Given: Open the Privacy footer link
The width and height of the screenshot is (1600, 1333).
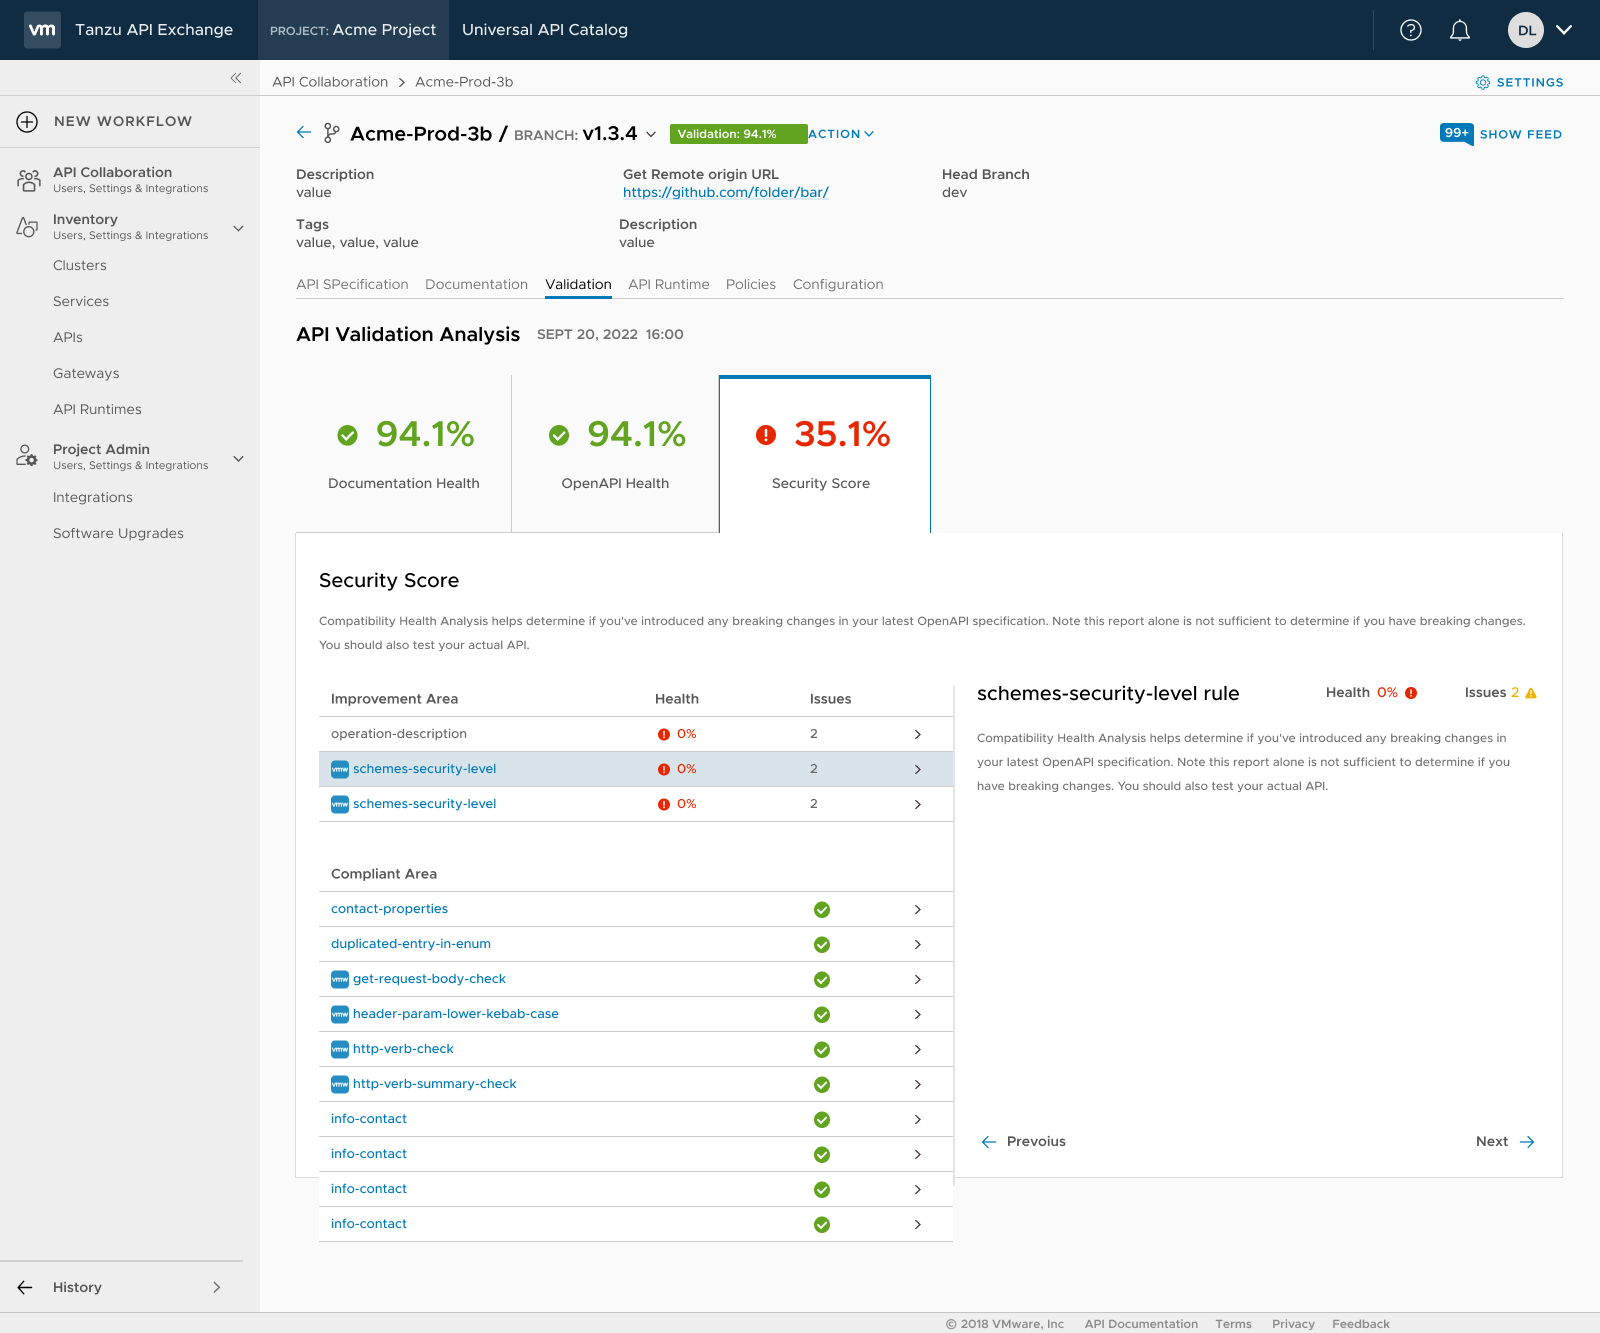Looking at the screenshot, I should pyautogui.click(x=1293, y=1323).
